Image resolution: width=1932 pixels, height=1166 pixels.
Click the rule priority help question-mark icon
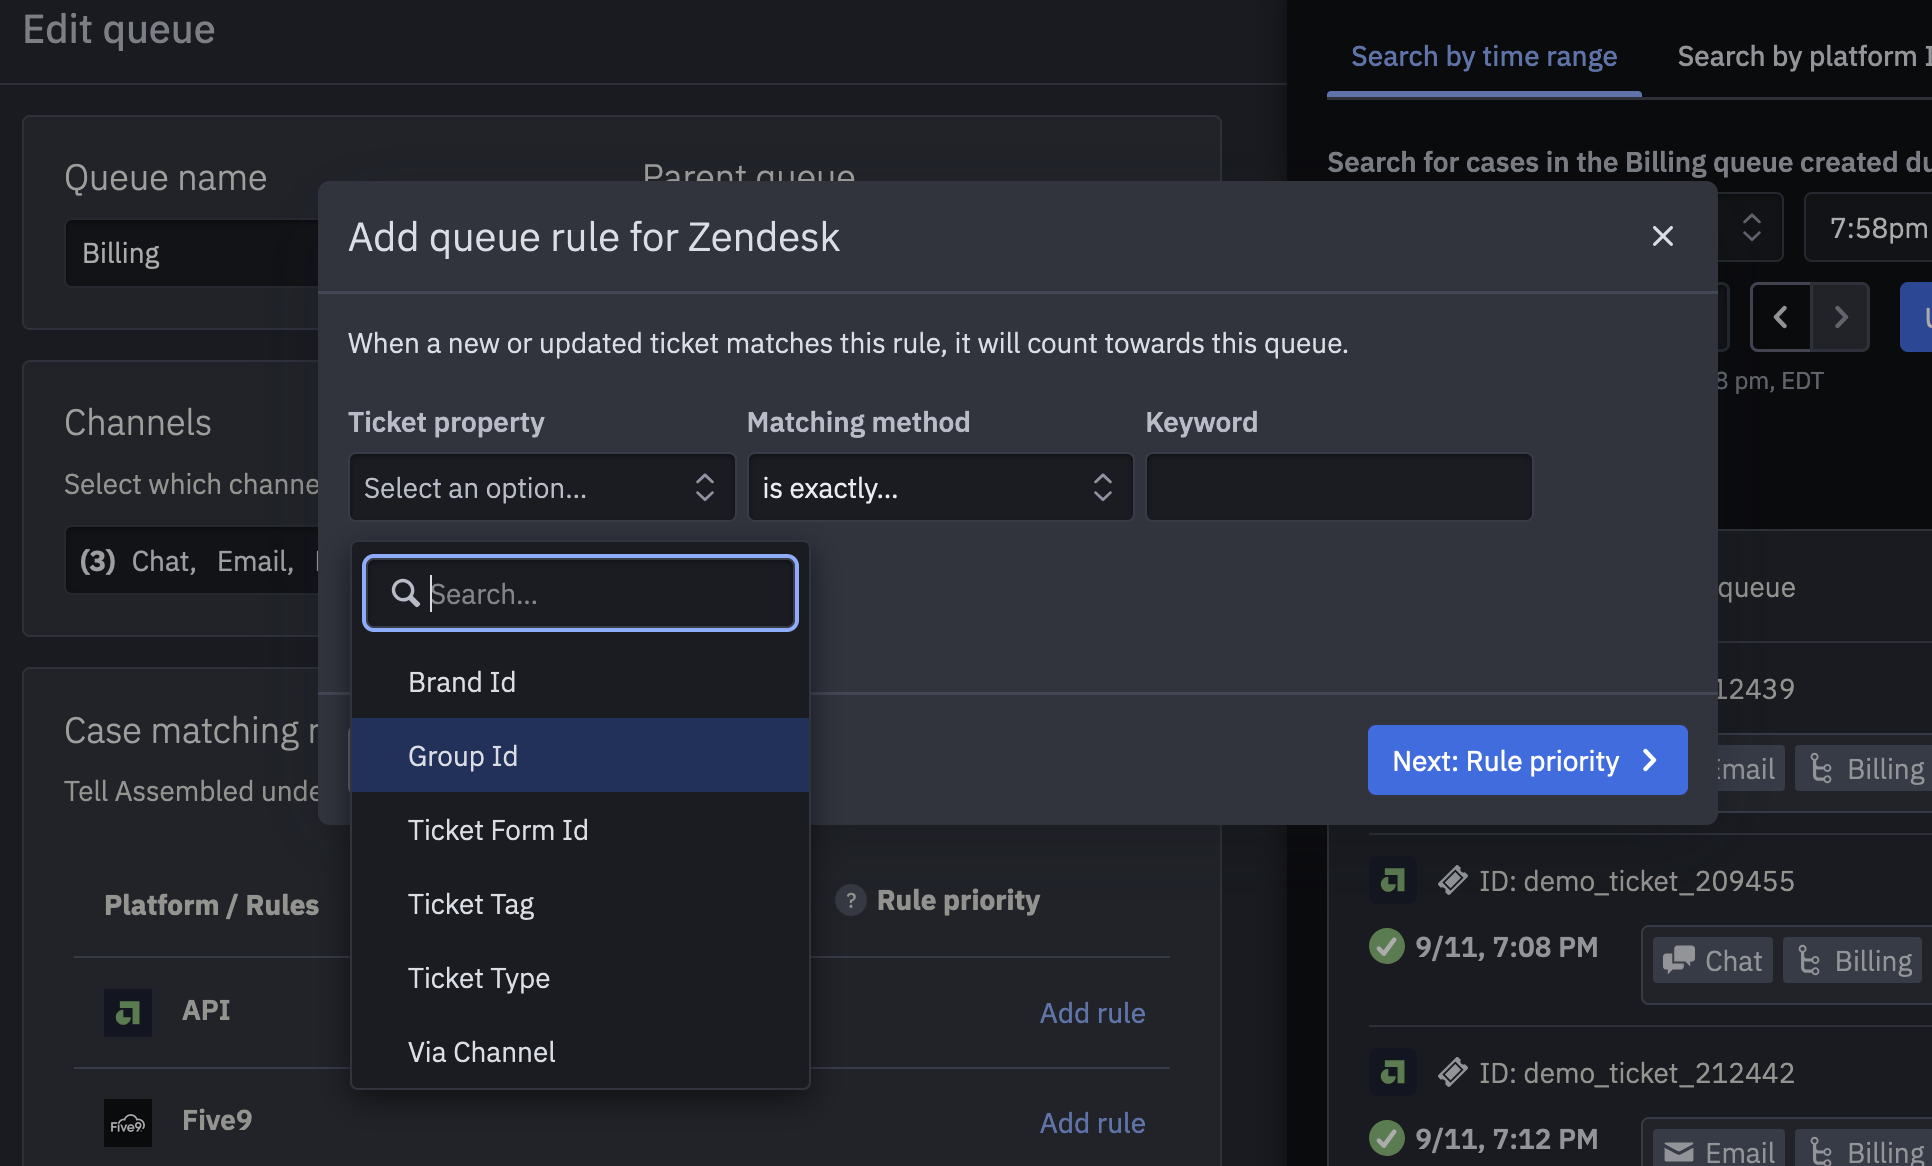click(x=850, y=900)
